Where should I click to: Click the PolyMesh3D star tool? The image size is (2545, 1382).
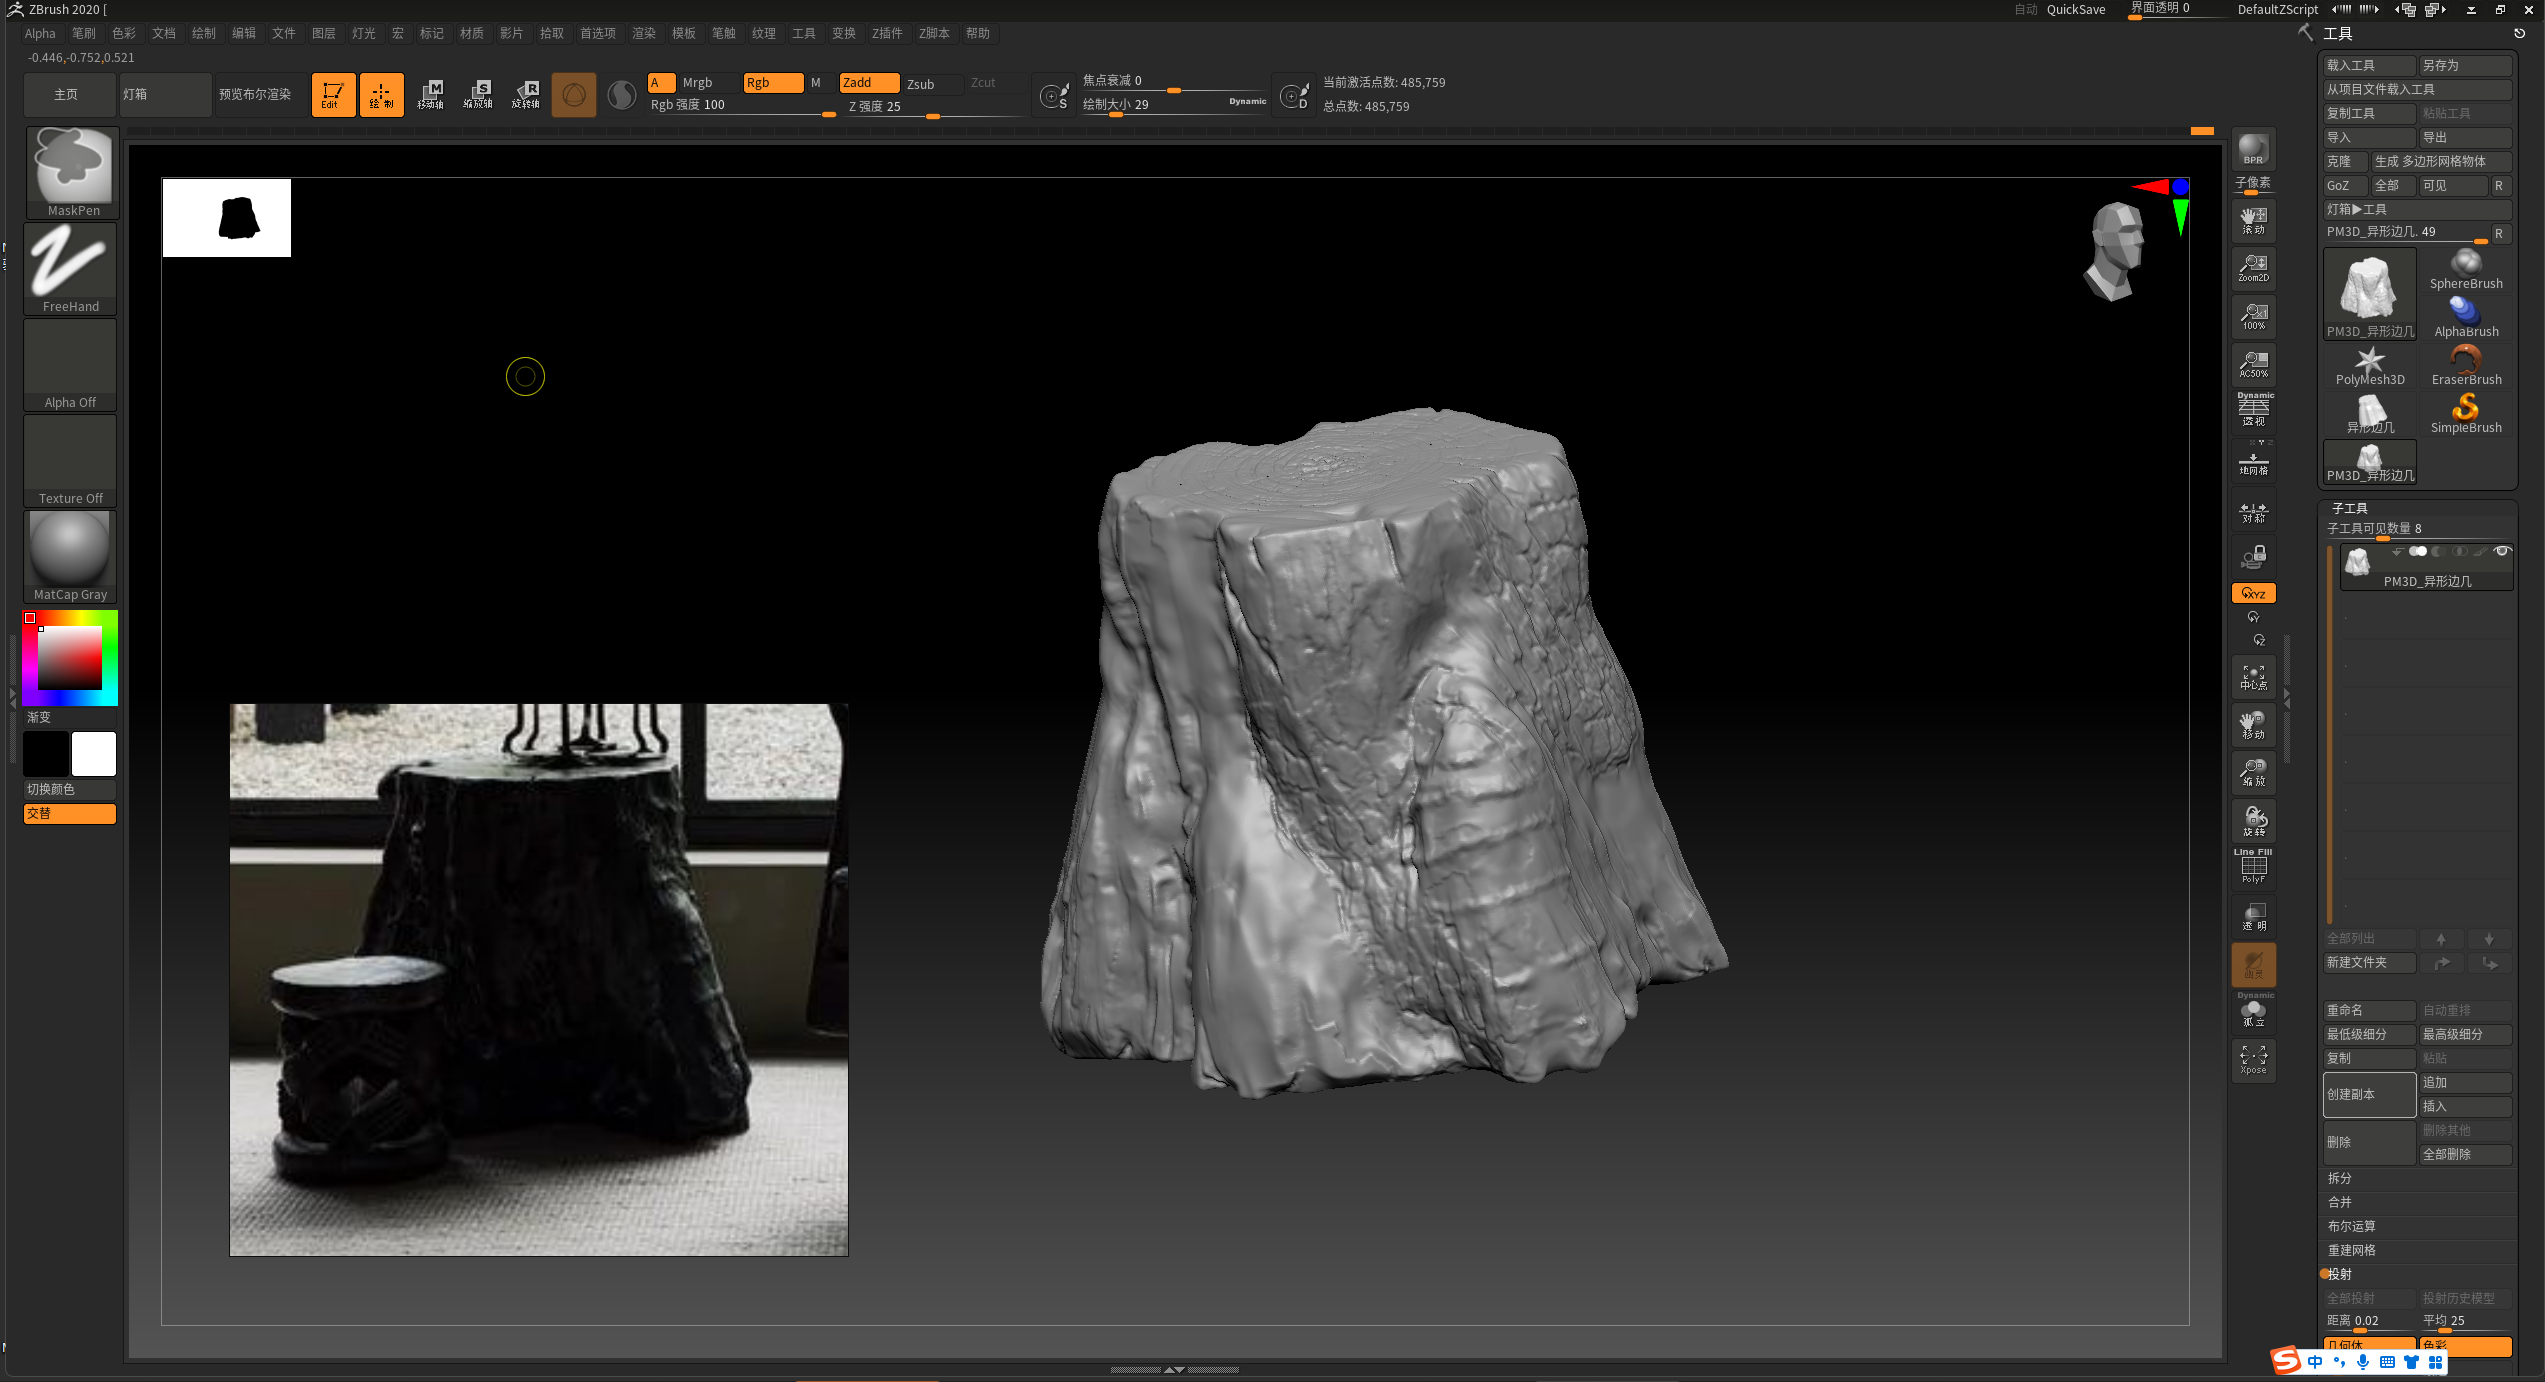[x=2369, y=364]
